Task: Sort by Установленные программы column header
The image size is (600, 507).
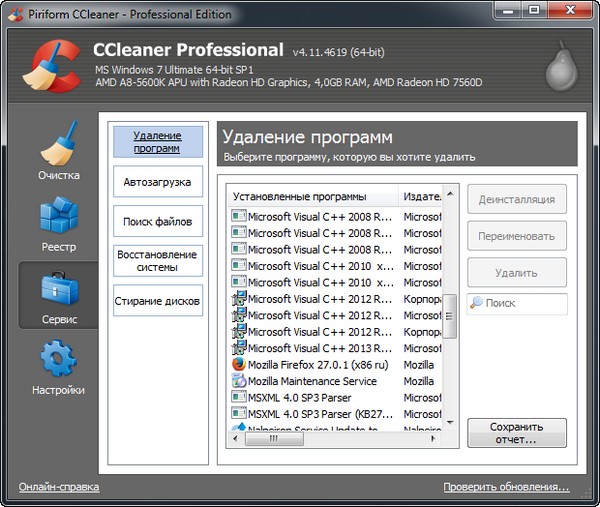Action: pyautogui.click(x=310, y=196)
